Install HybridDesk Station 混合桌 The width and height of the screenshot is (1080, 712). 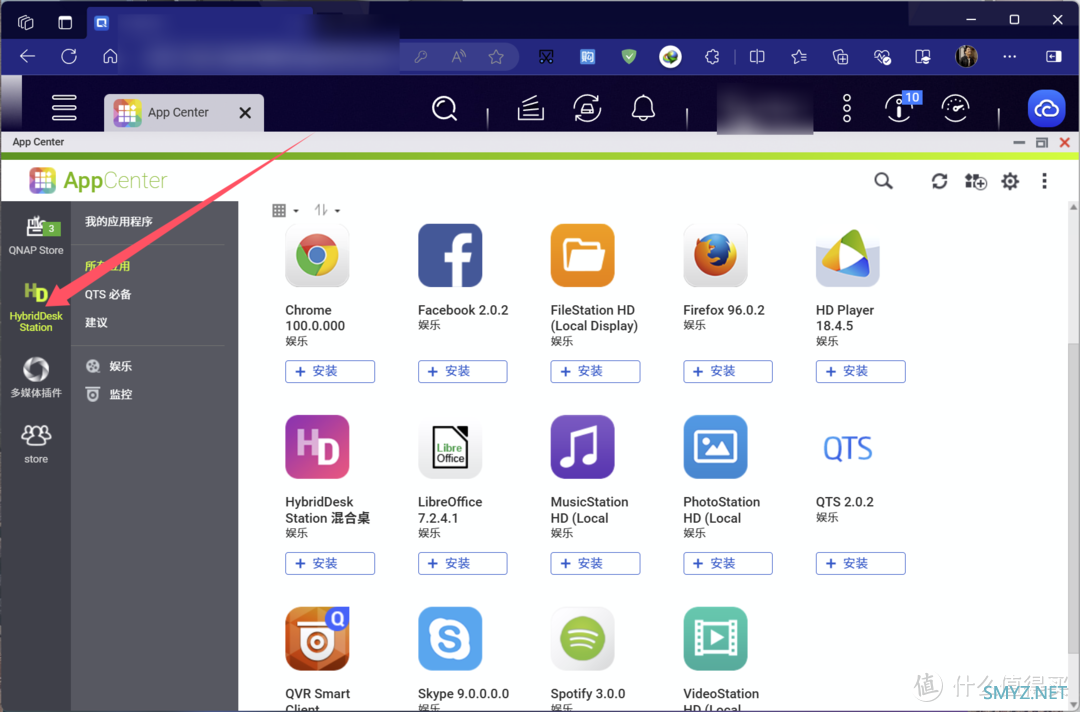330,563
